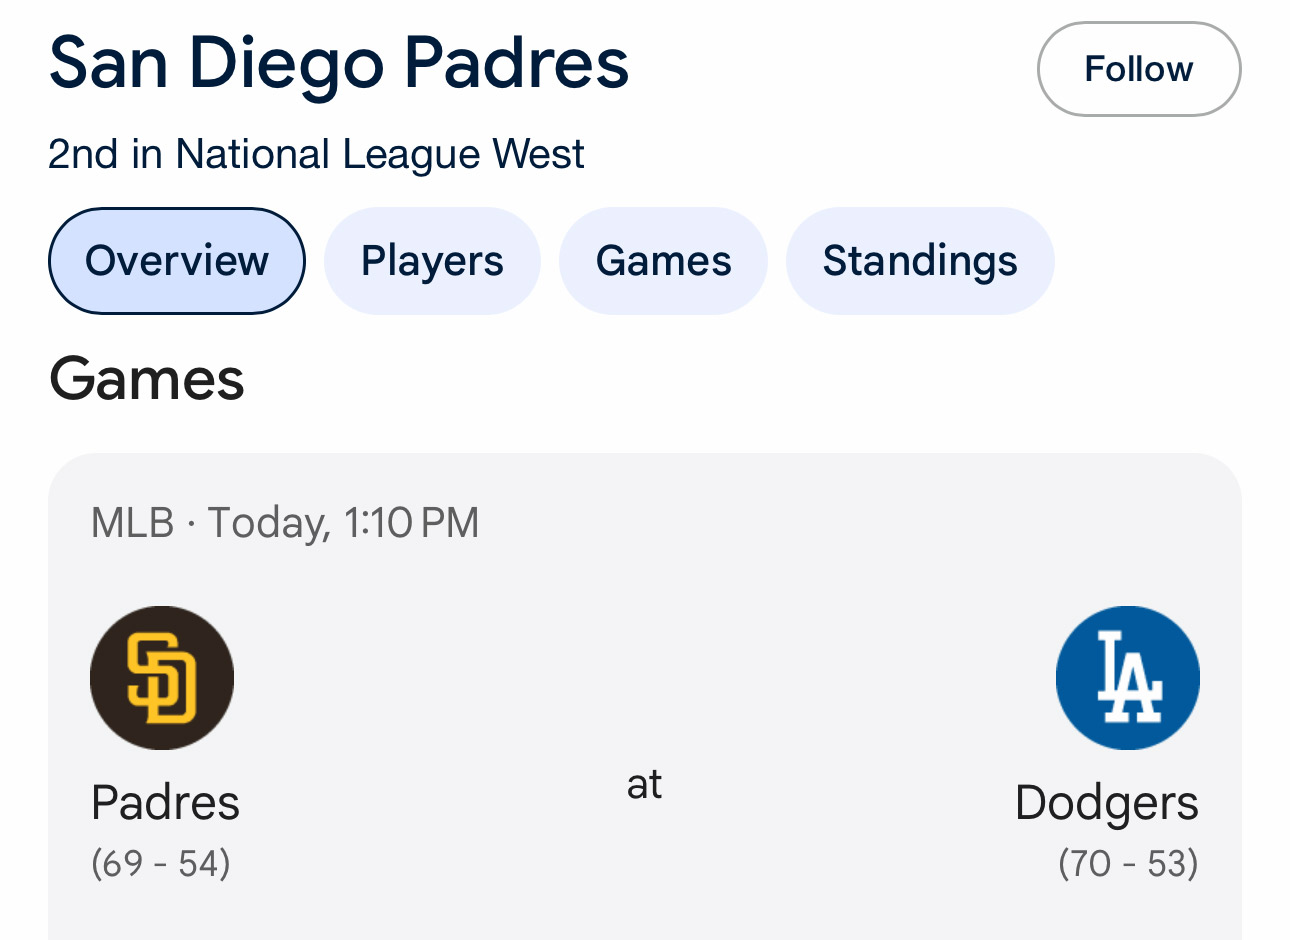Switch to the Players tab
Image resolution: width=1290 pixels, height=940 pixels.
click(x=432, y=261)
